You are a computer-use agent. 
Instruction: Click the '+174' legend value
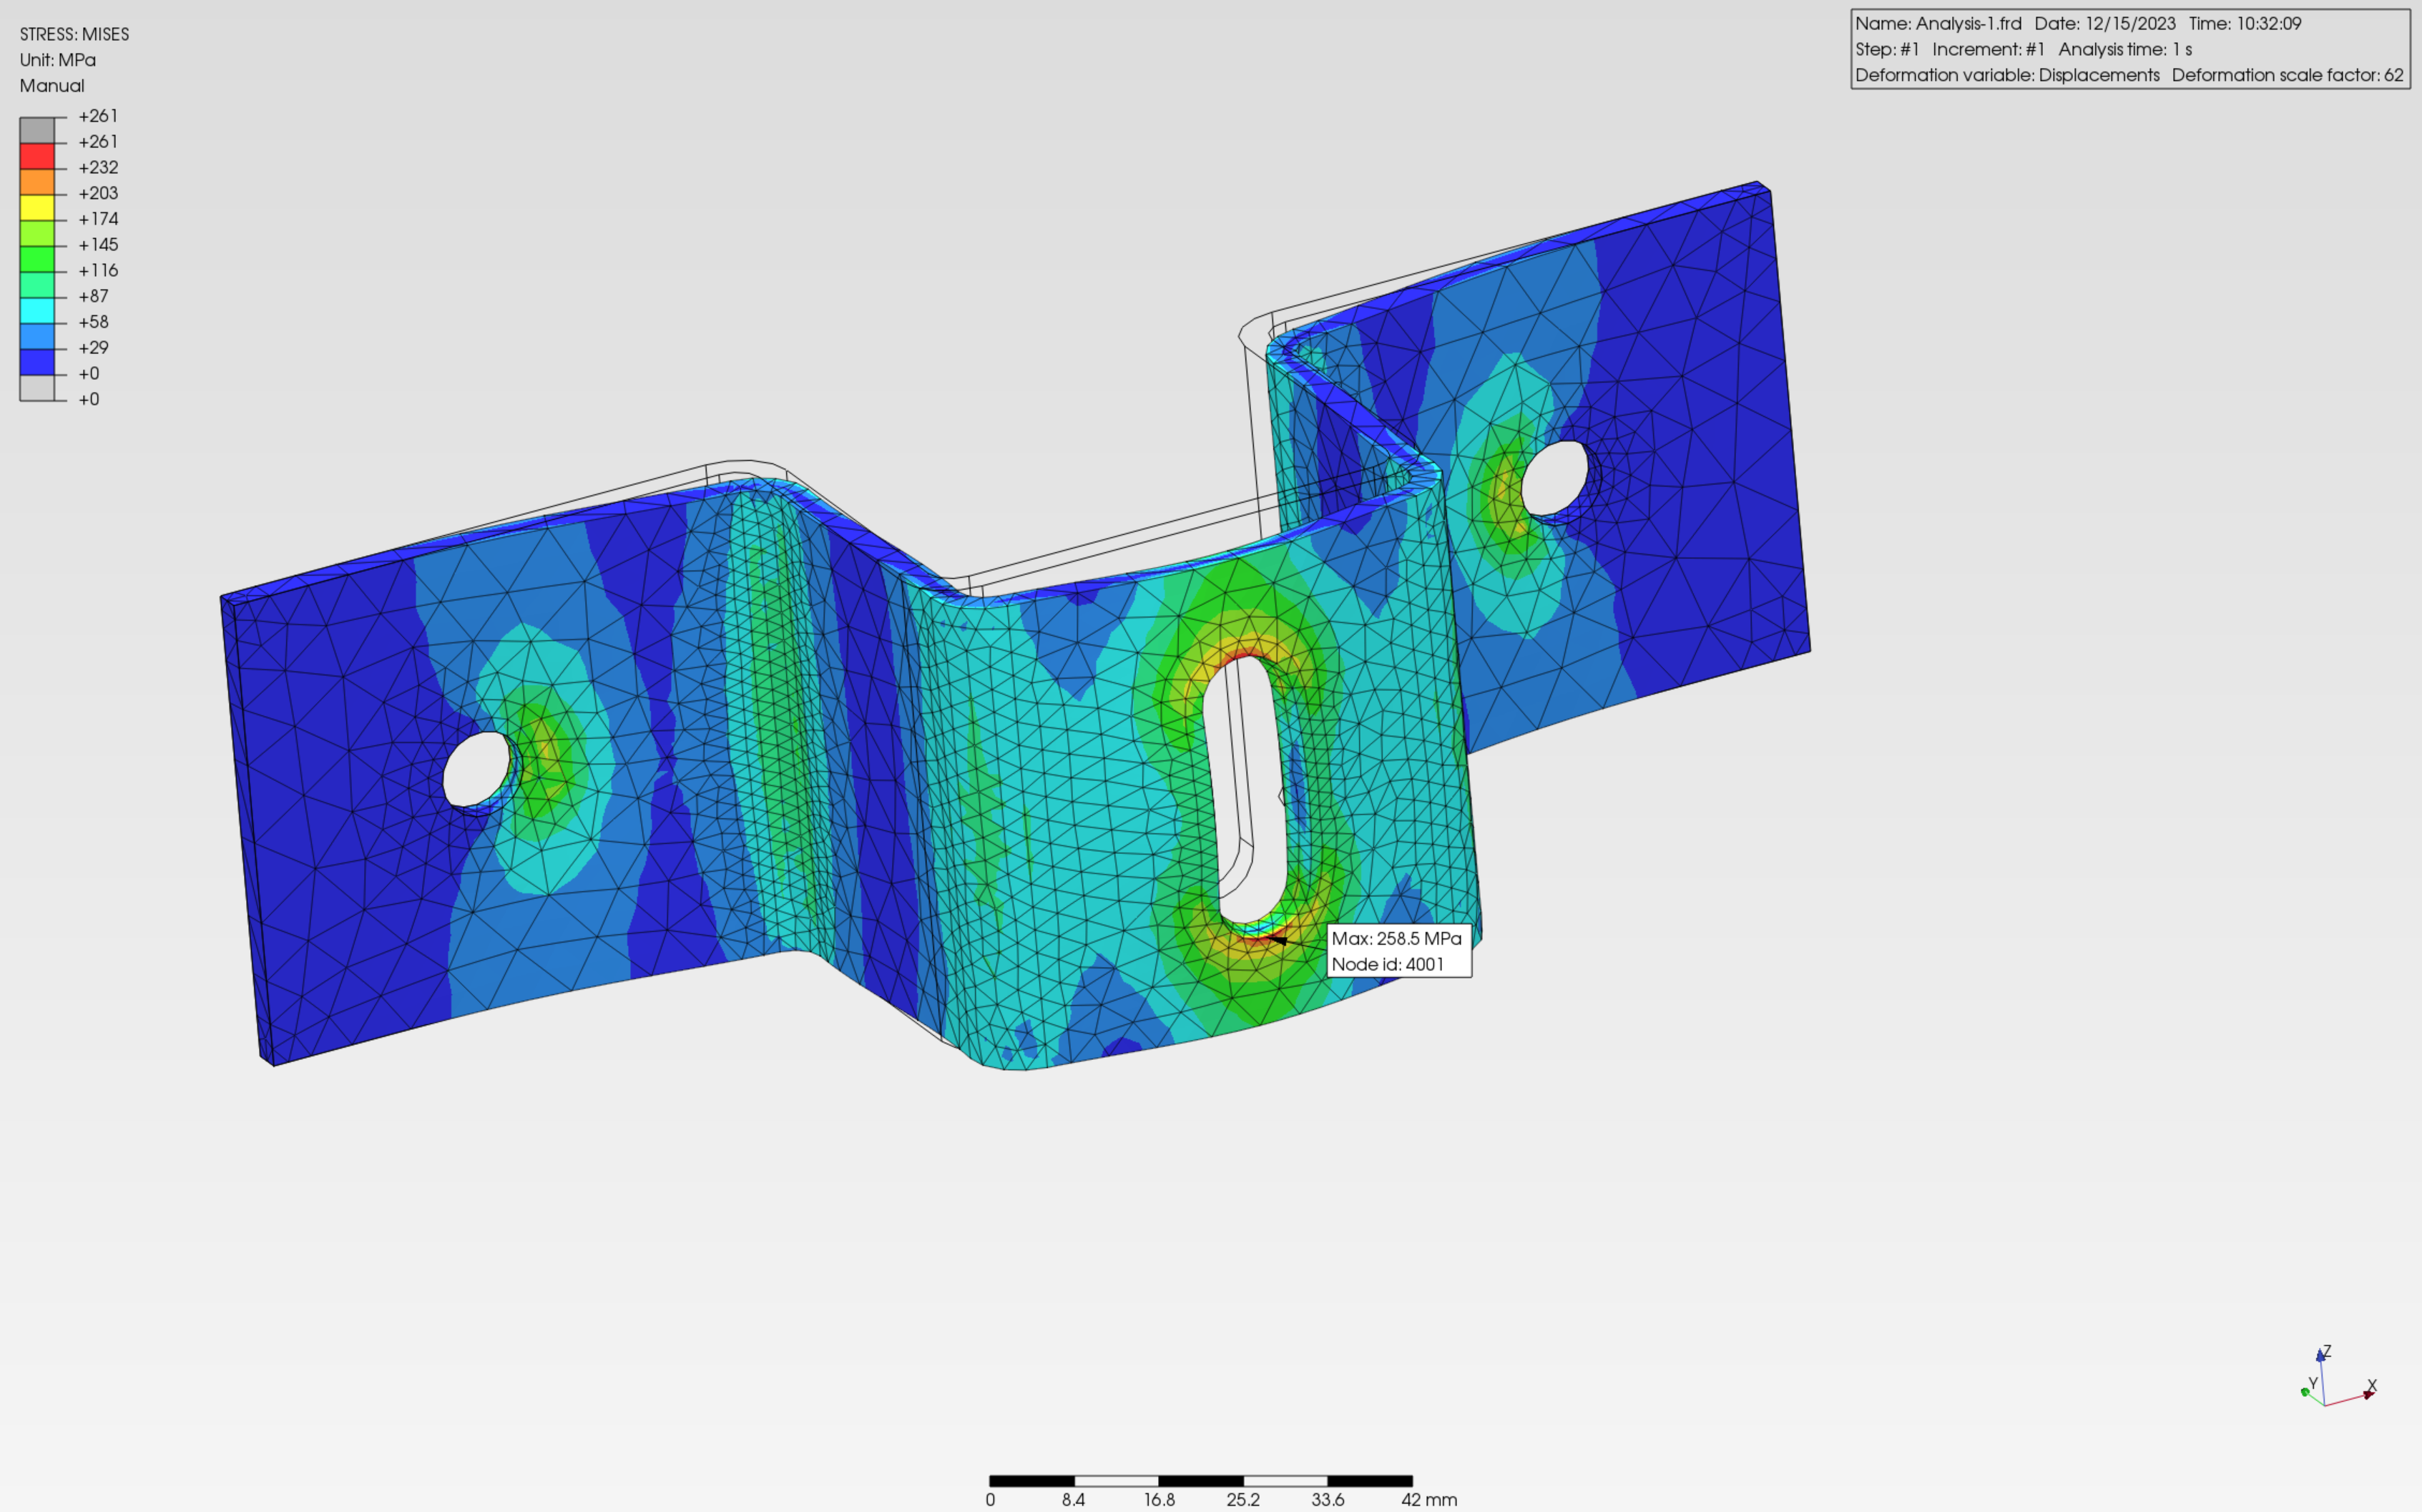tap(98, 219)
